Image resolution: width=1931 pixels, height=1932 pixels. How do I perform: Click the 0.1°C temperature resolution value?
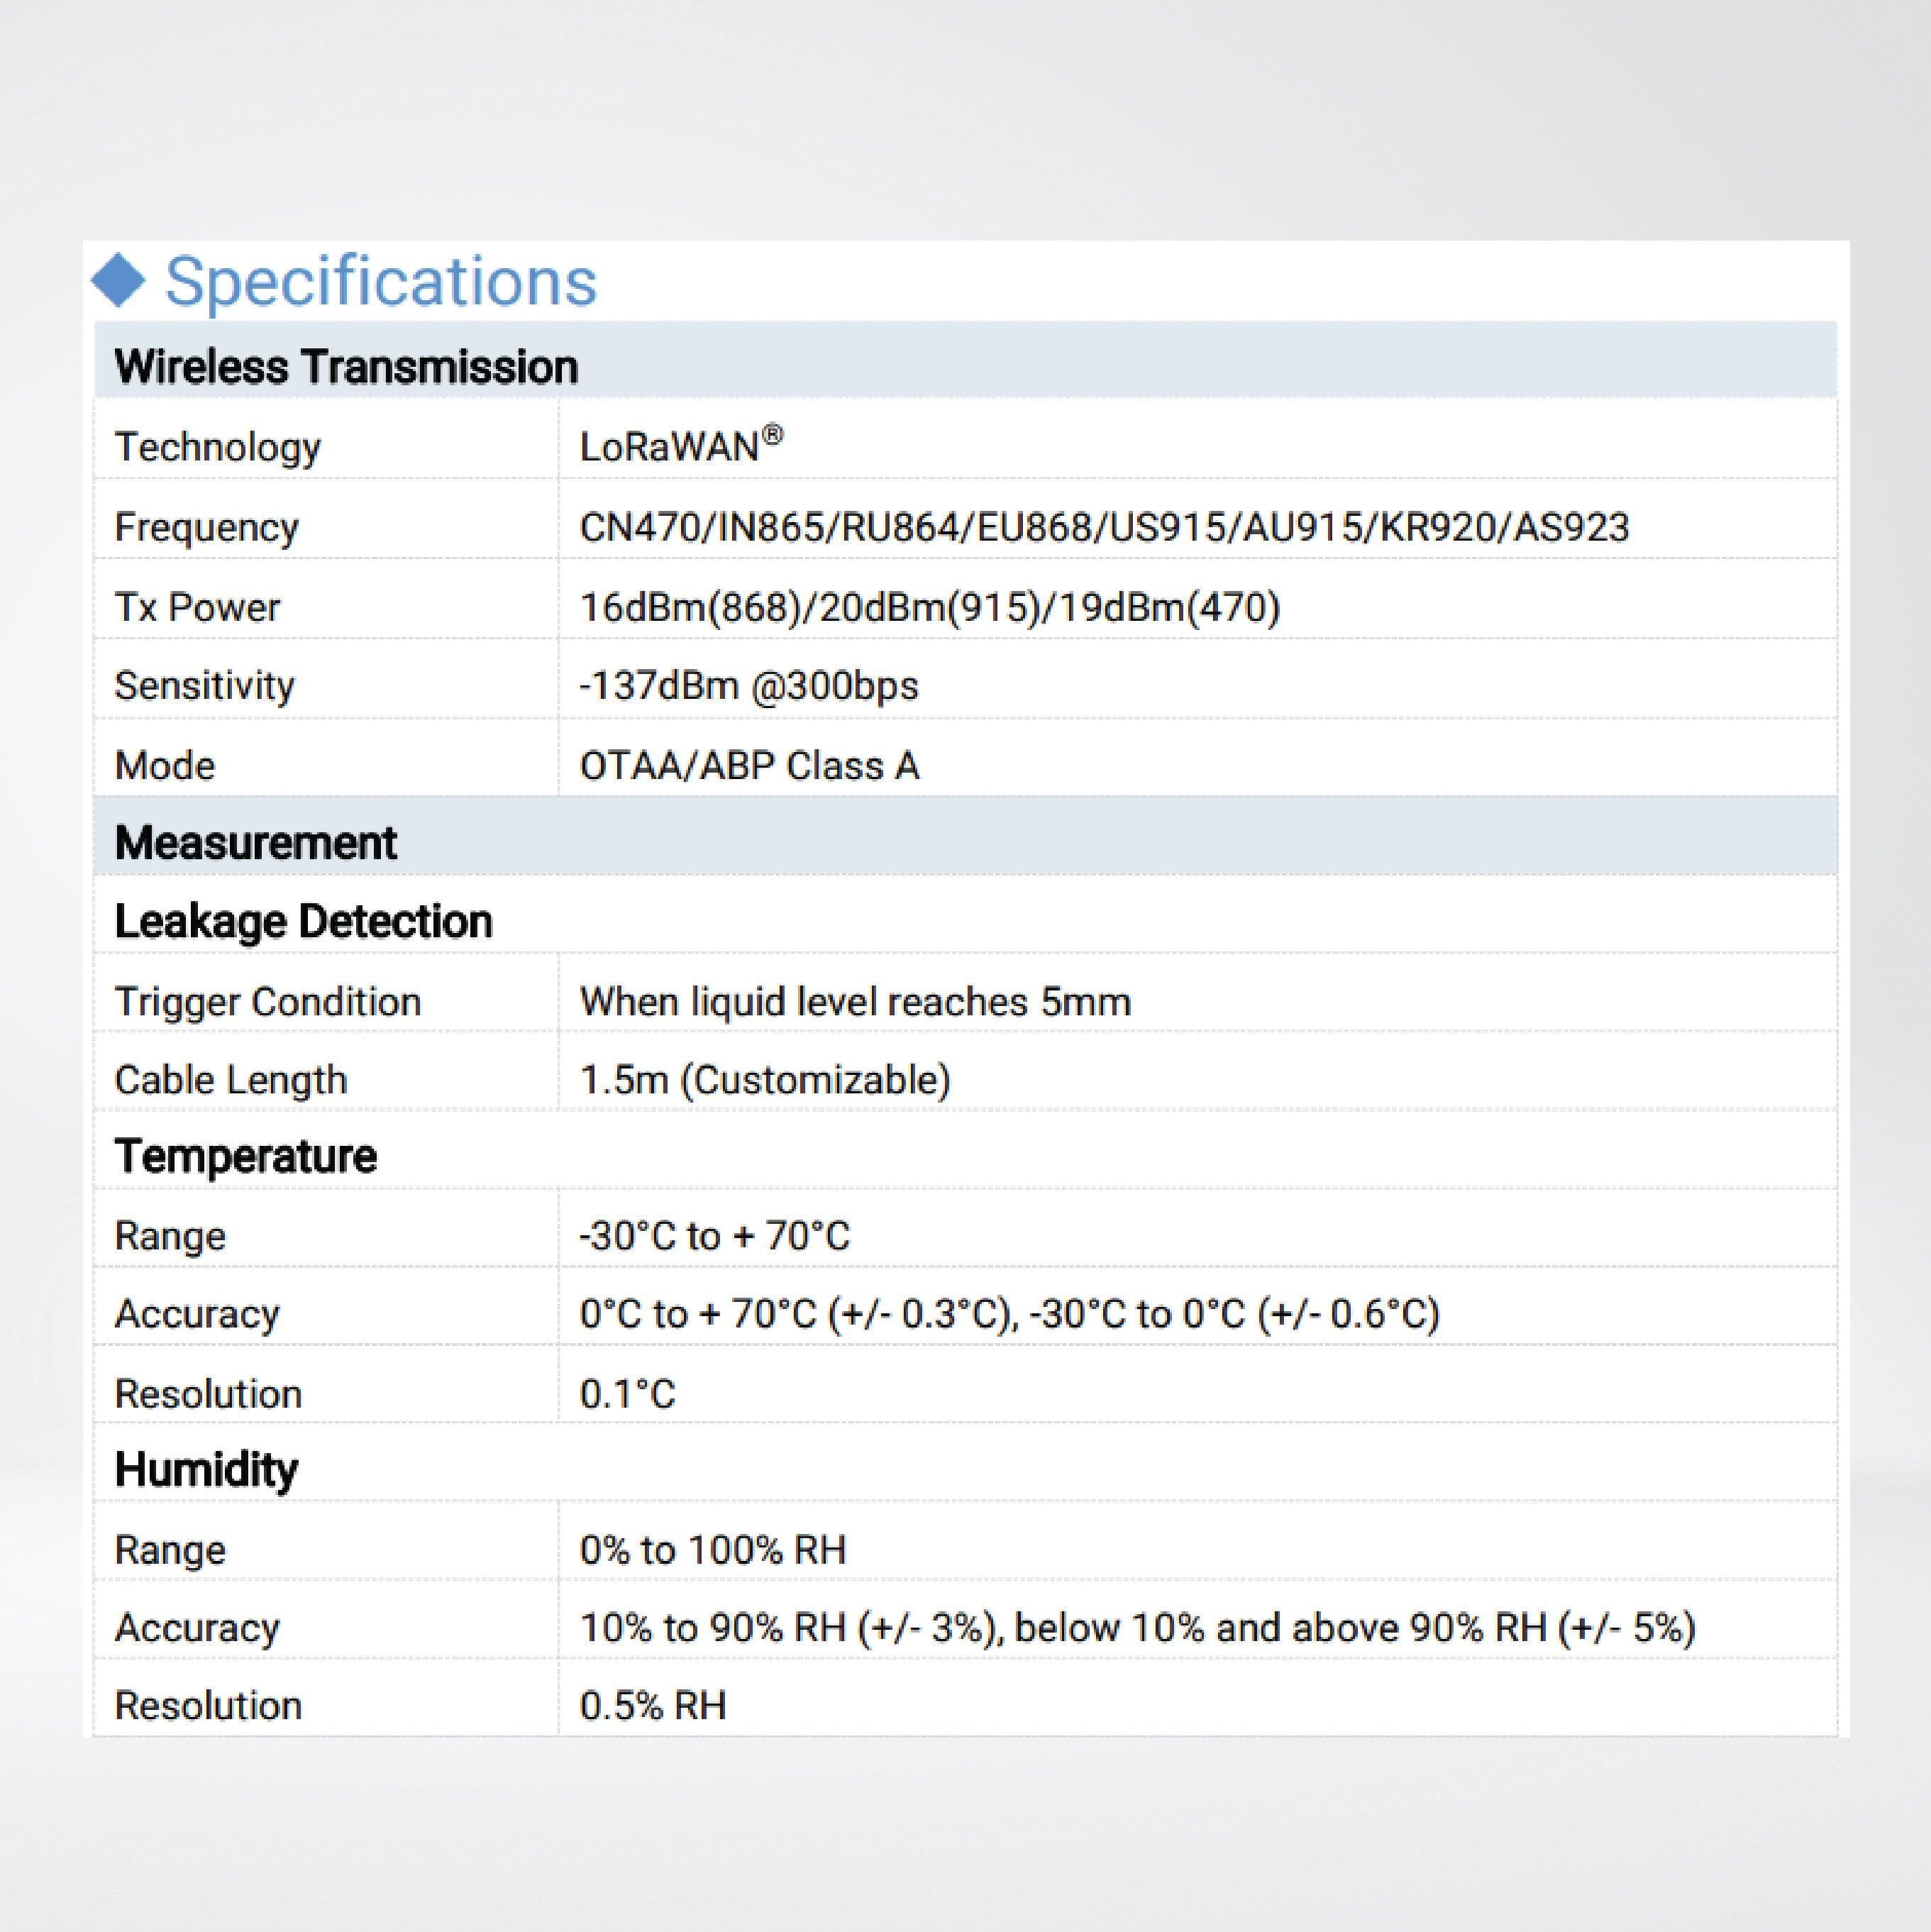tap(627, 1393)
